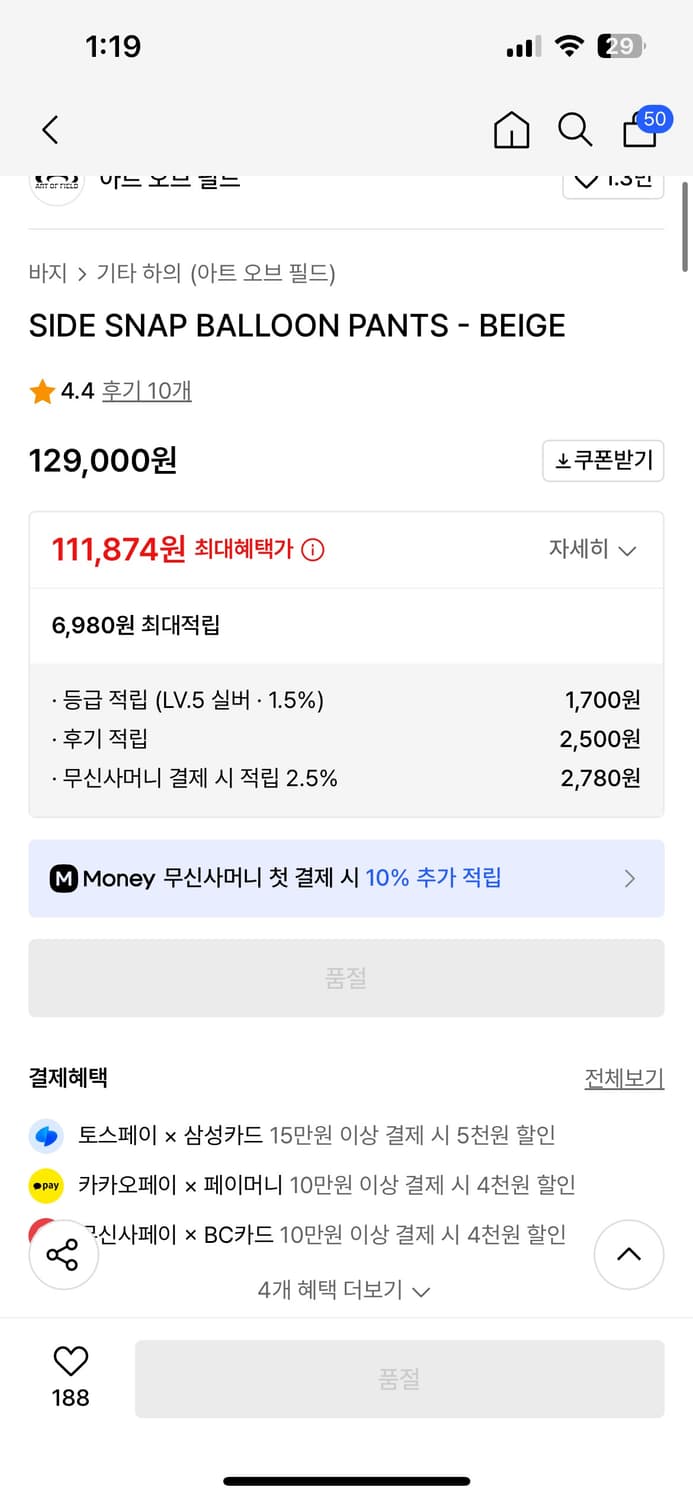Screen dimensions: 693x1500
Task: Tap the share icon button
Action: point(63,1255)
